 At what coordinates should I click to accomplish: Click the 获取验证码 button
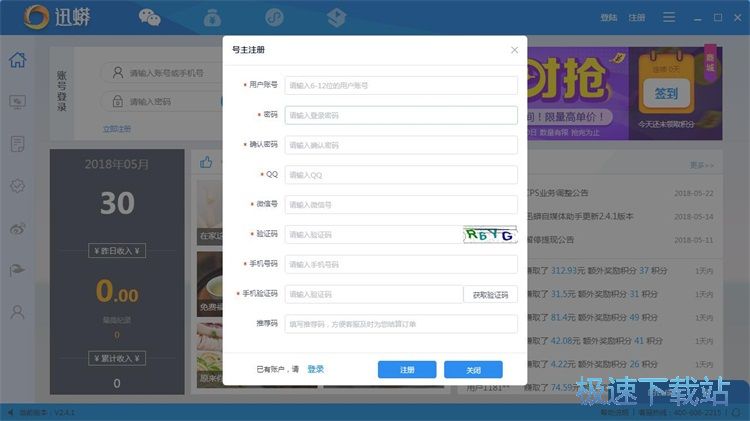click(x=490, y=295)
